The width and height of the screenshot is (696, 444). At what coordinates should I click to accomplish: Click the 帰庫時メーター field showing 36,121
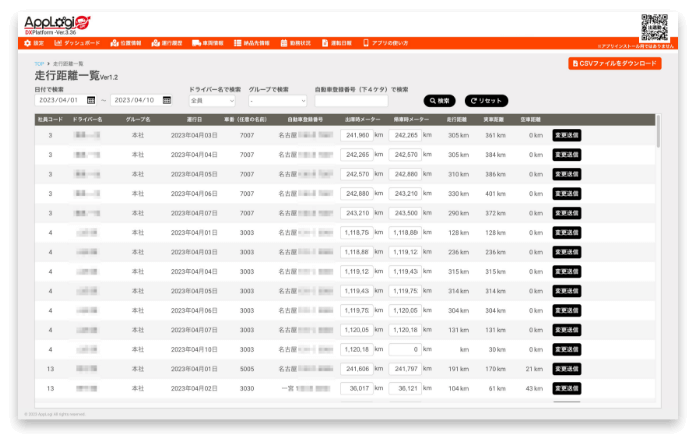pyautogui.click(x=405, y=388)
